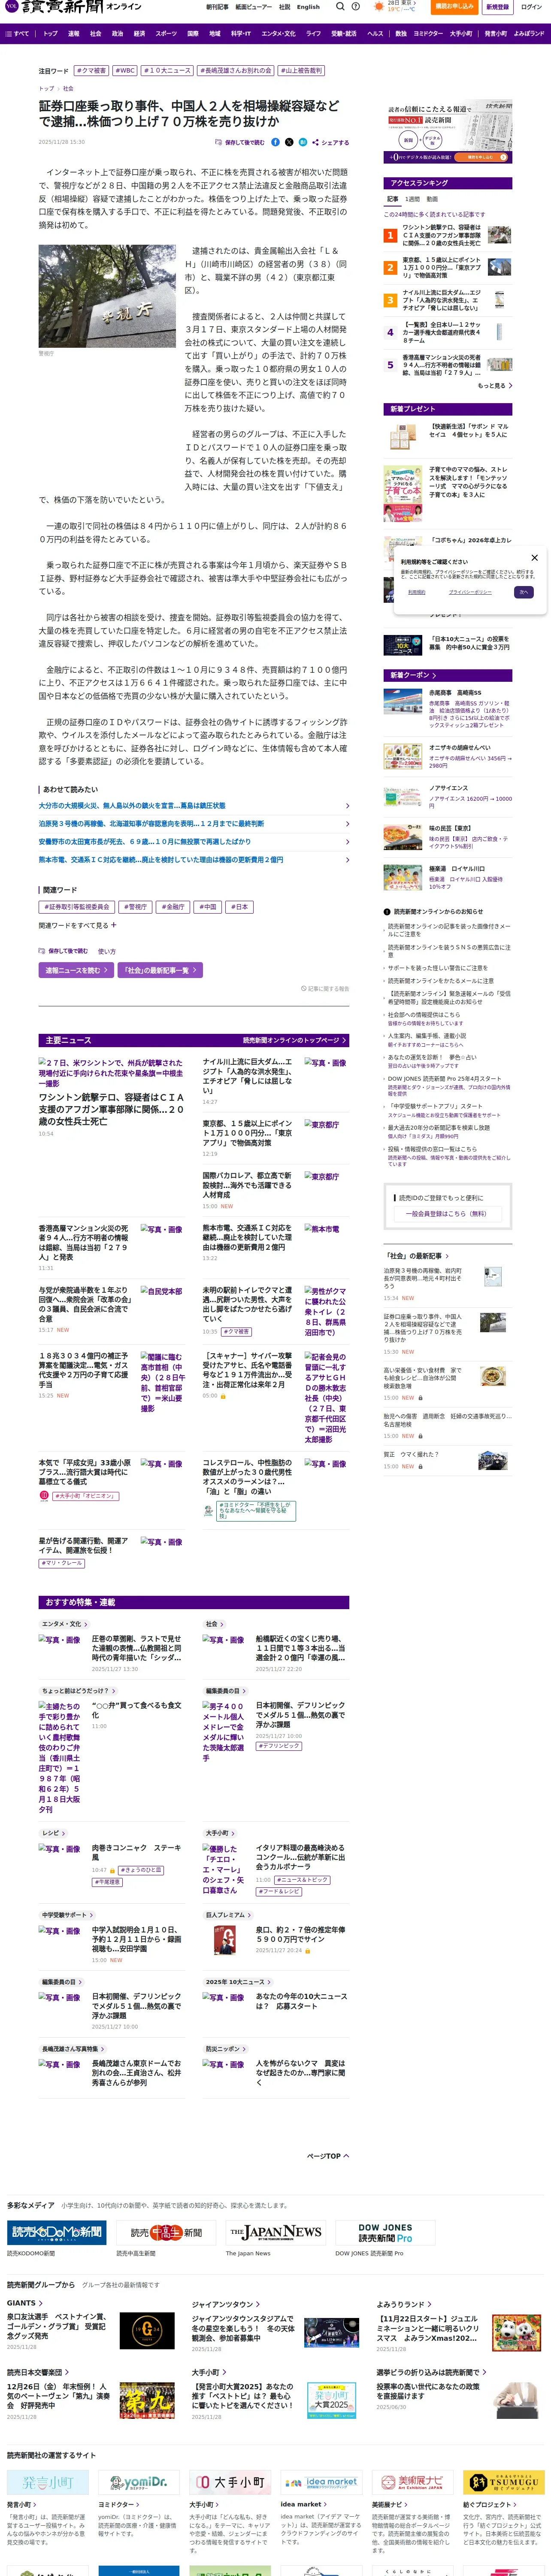Click the #山上被告裁判 hot word tag
The height and width of the screenshot is (2576, 551).
(x=301, y=71)
